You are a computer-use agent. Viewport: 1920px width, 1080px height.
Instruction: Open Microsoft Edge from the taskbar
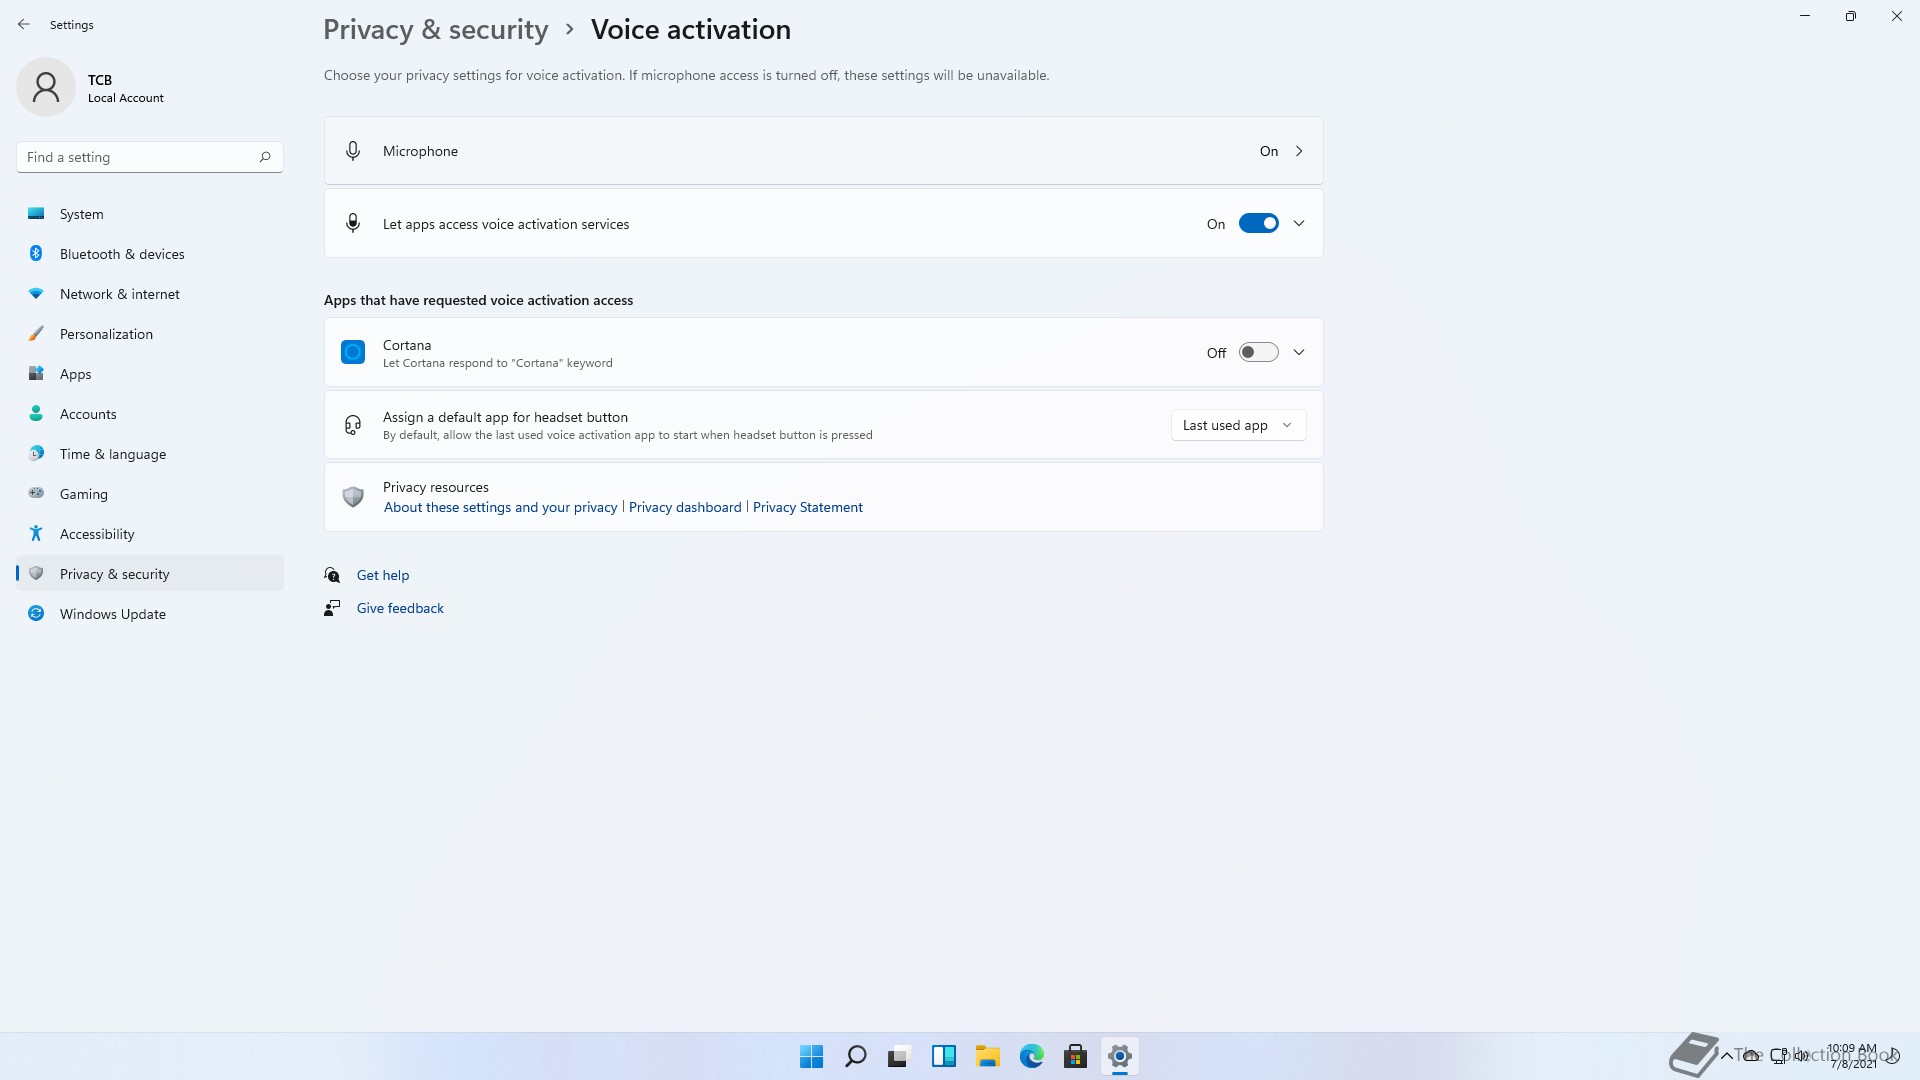1031,1056
